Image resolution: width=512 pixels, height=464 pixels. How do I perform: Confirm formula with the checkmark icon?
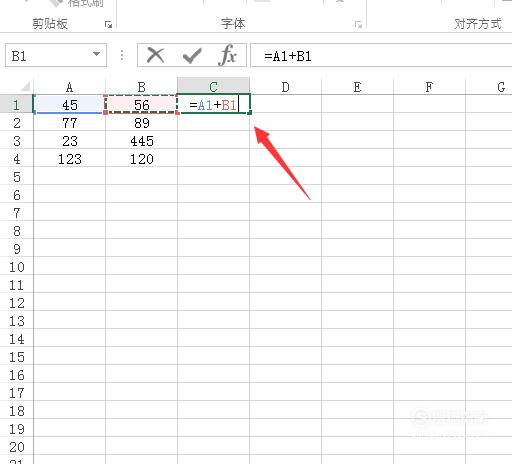click(192, 55)
